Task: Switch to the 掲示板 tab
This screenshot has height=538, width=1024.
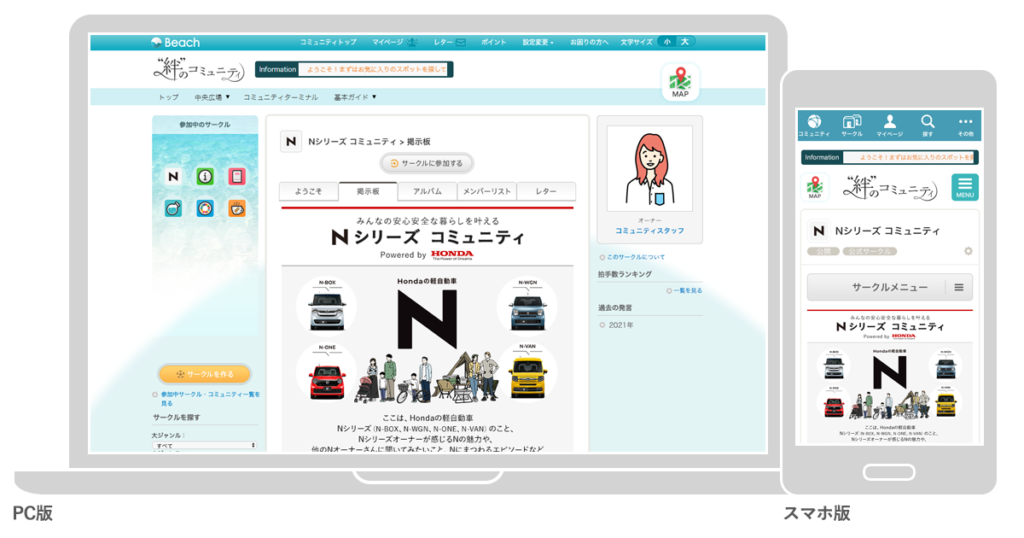Action: [368, 191]
